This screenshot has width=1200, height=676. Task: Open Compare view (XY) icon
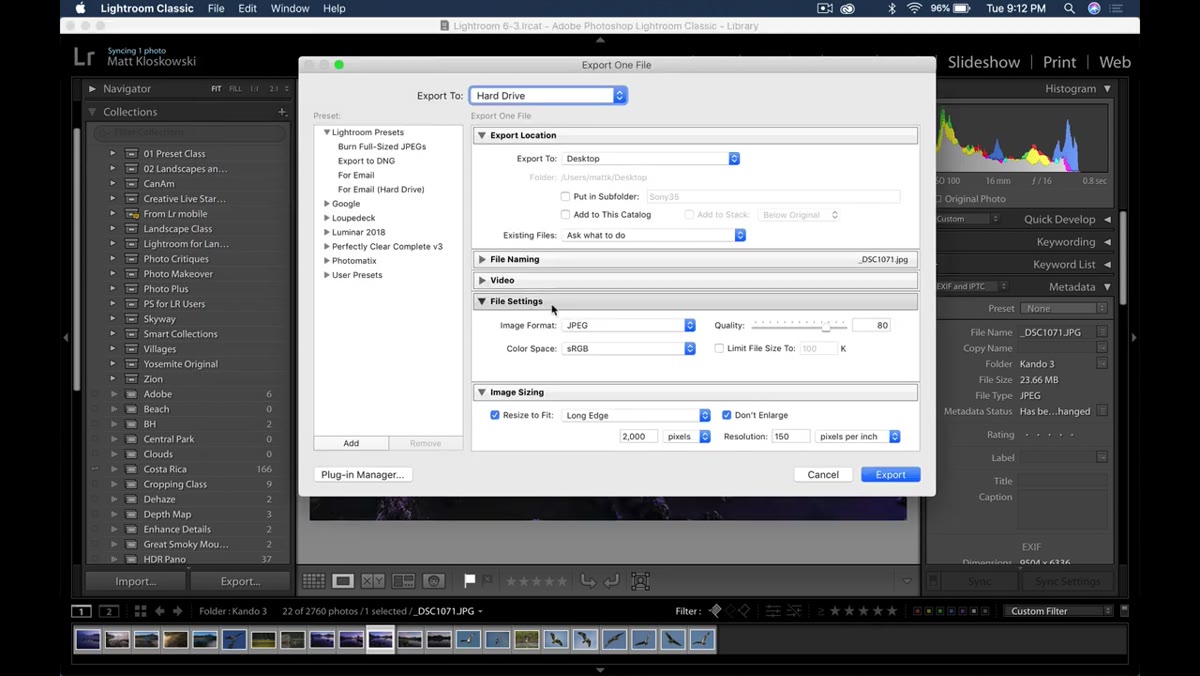tap(373, 581)
